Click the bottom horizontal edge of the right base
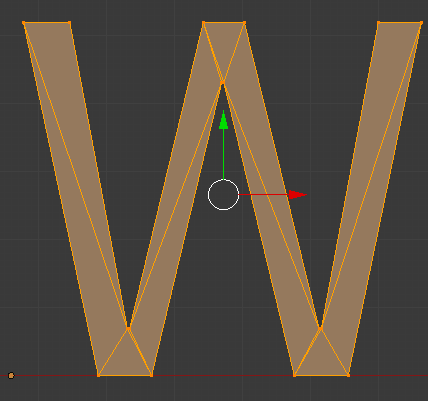The image size is (428, 401). click(321, 376)
